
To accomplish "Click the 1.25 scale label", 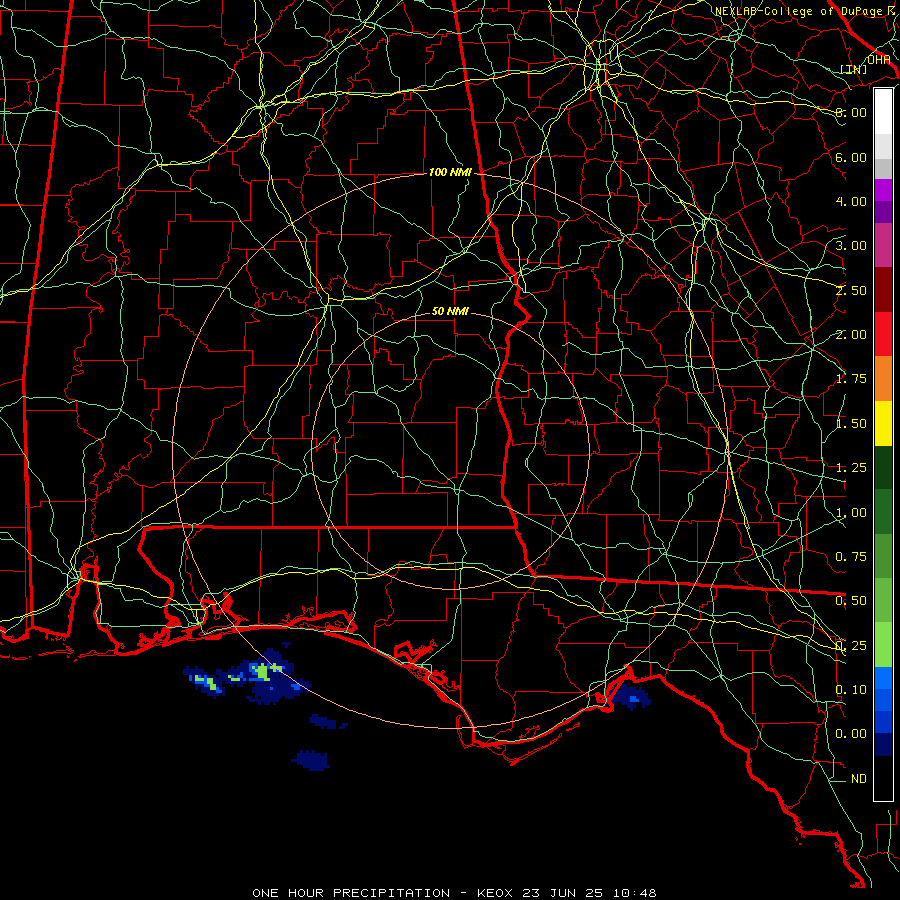I will 851,468.
